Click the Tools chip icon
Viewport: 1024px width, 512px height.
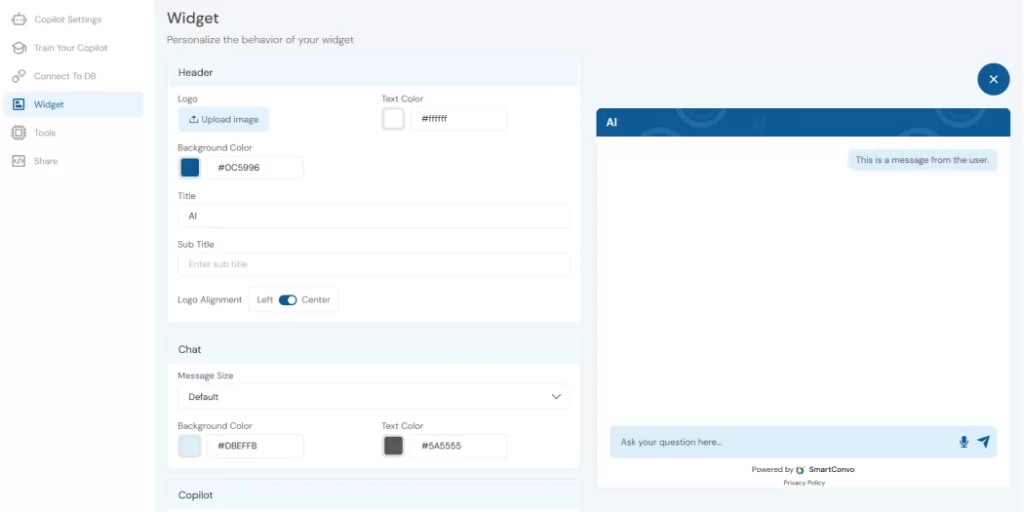(19, 133)
